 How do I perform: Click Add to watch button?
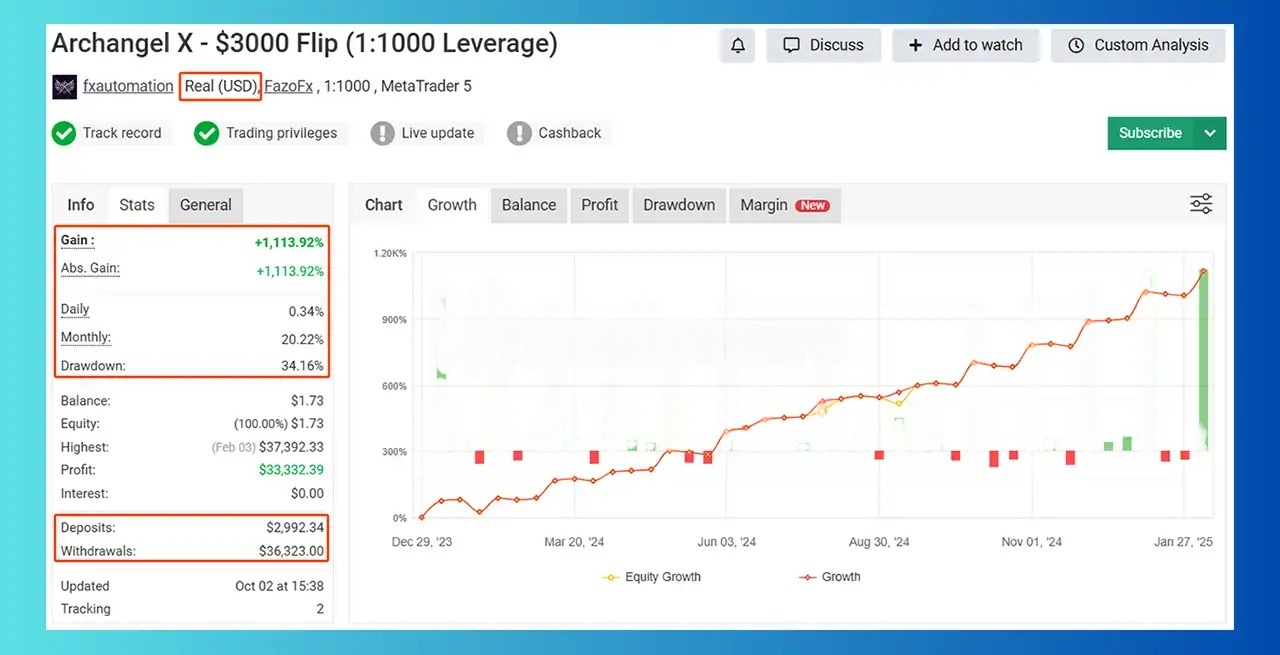coord(966,45)
